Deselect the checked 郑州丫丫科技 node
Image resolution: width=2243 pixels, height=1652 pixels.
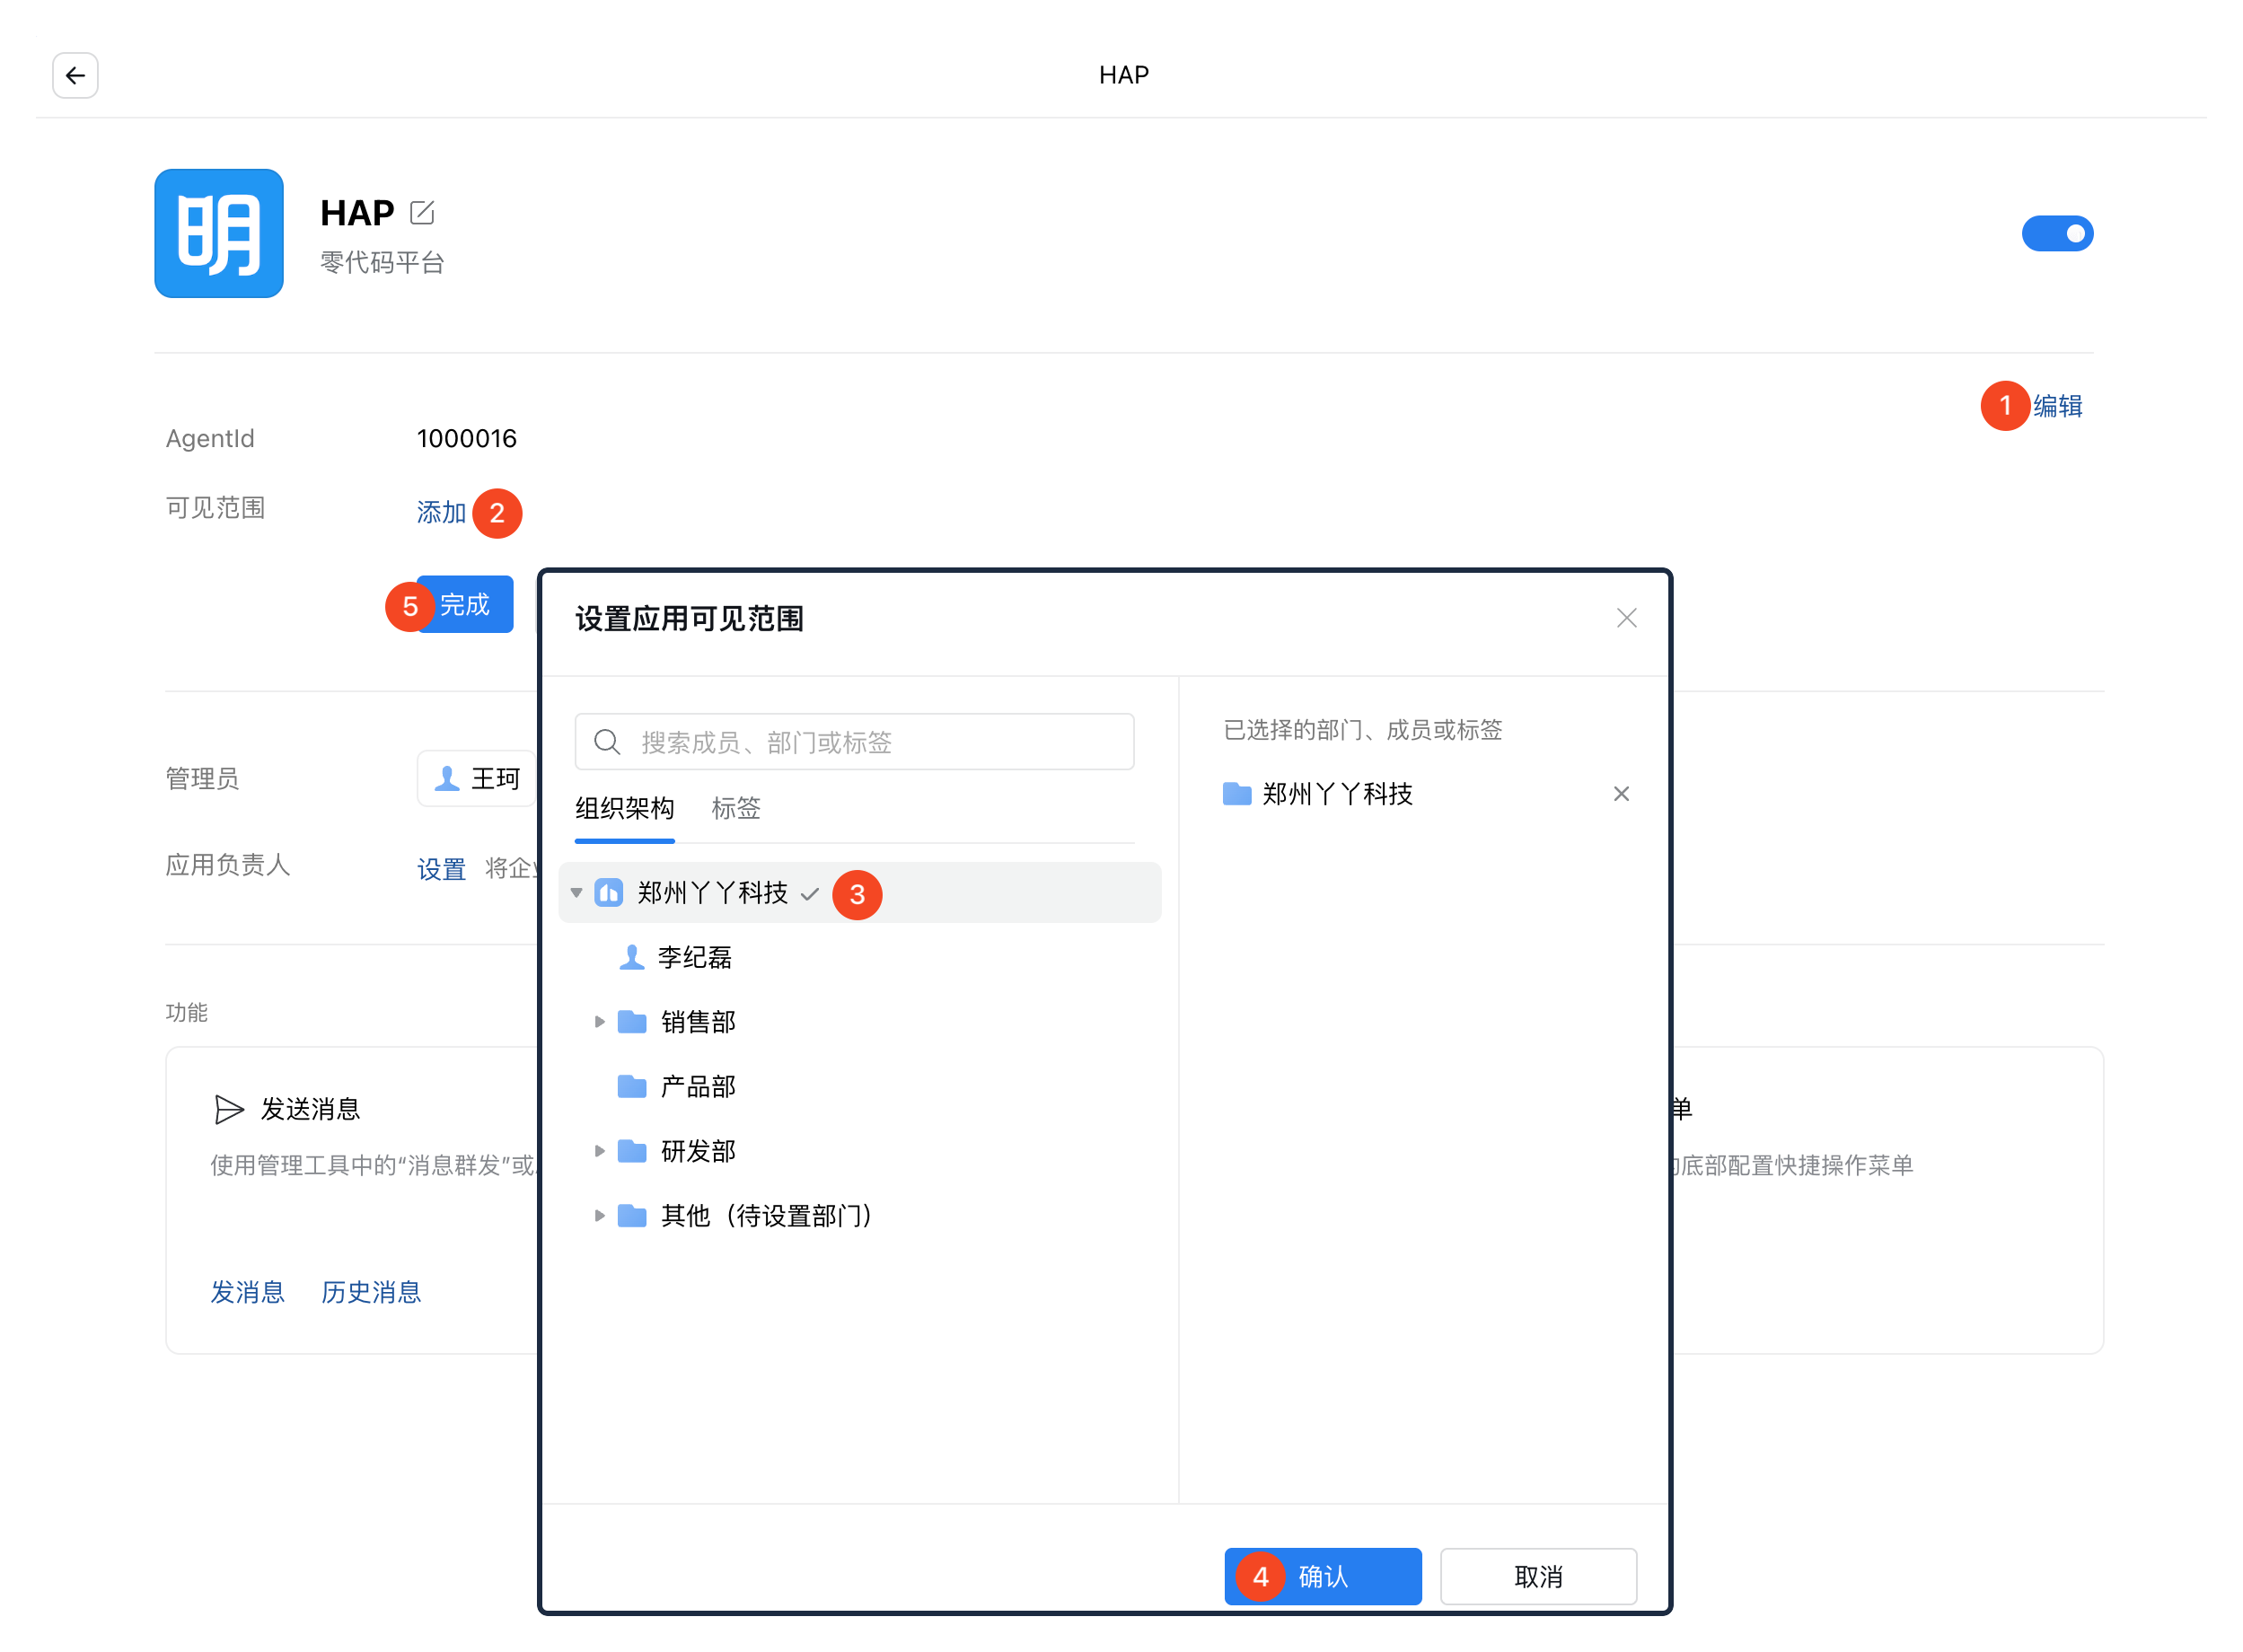click(713, 892)
